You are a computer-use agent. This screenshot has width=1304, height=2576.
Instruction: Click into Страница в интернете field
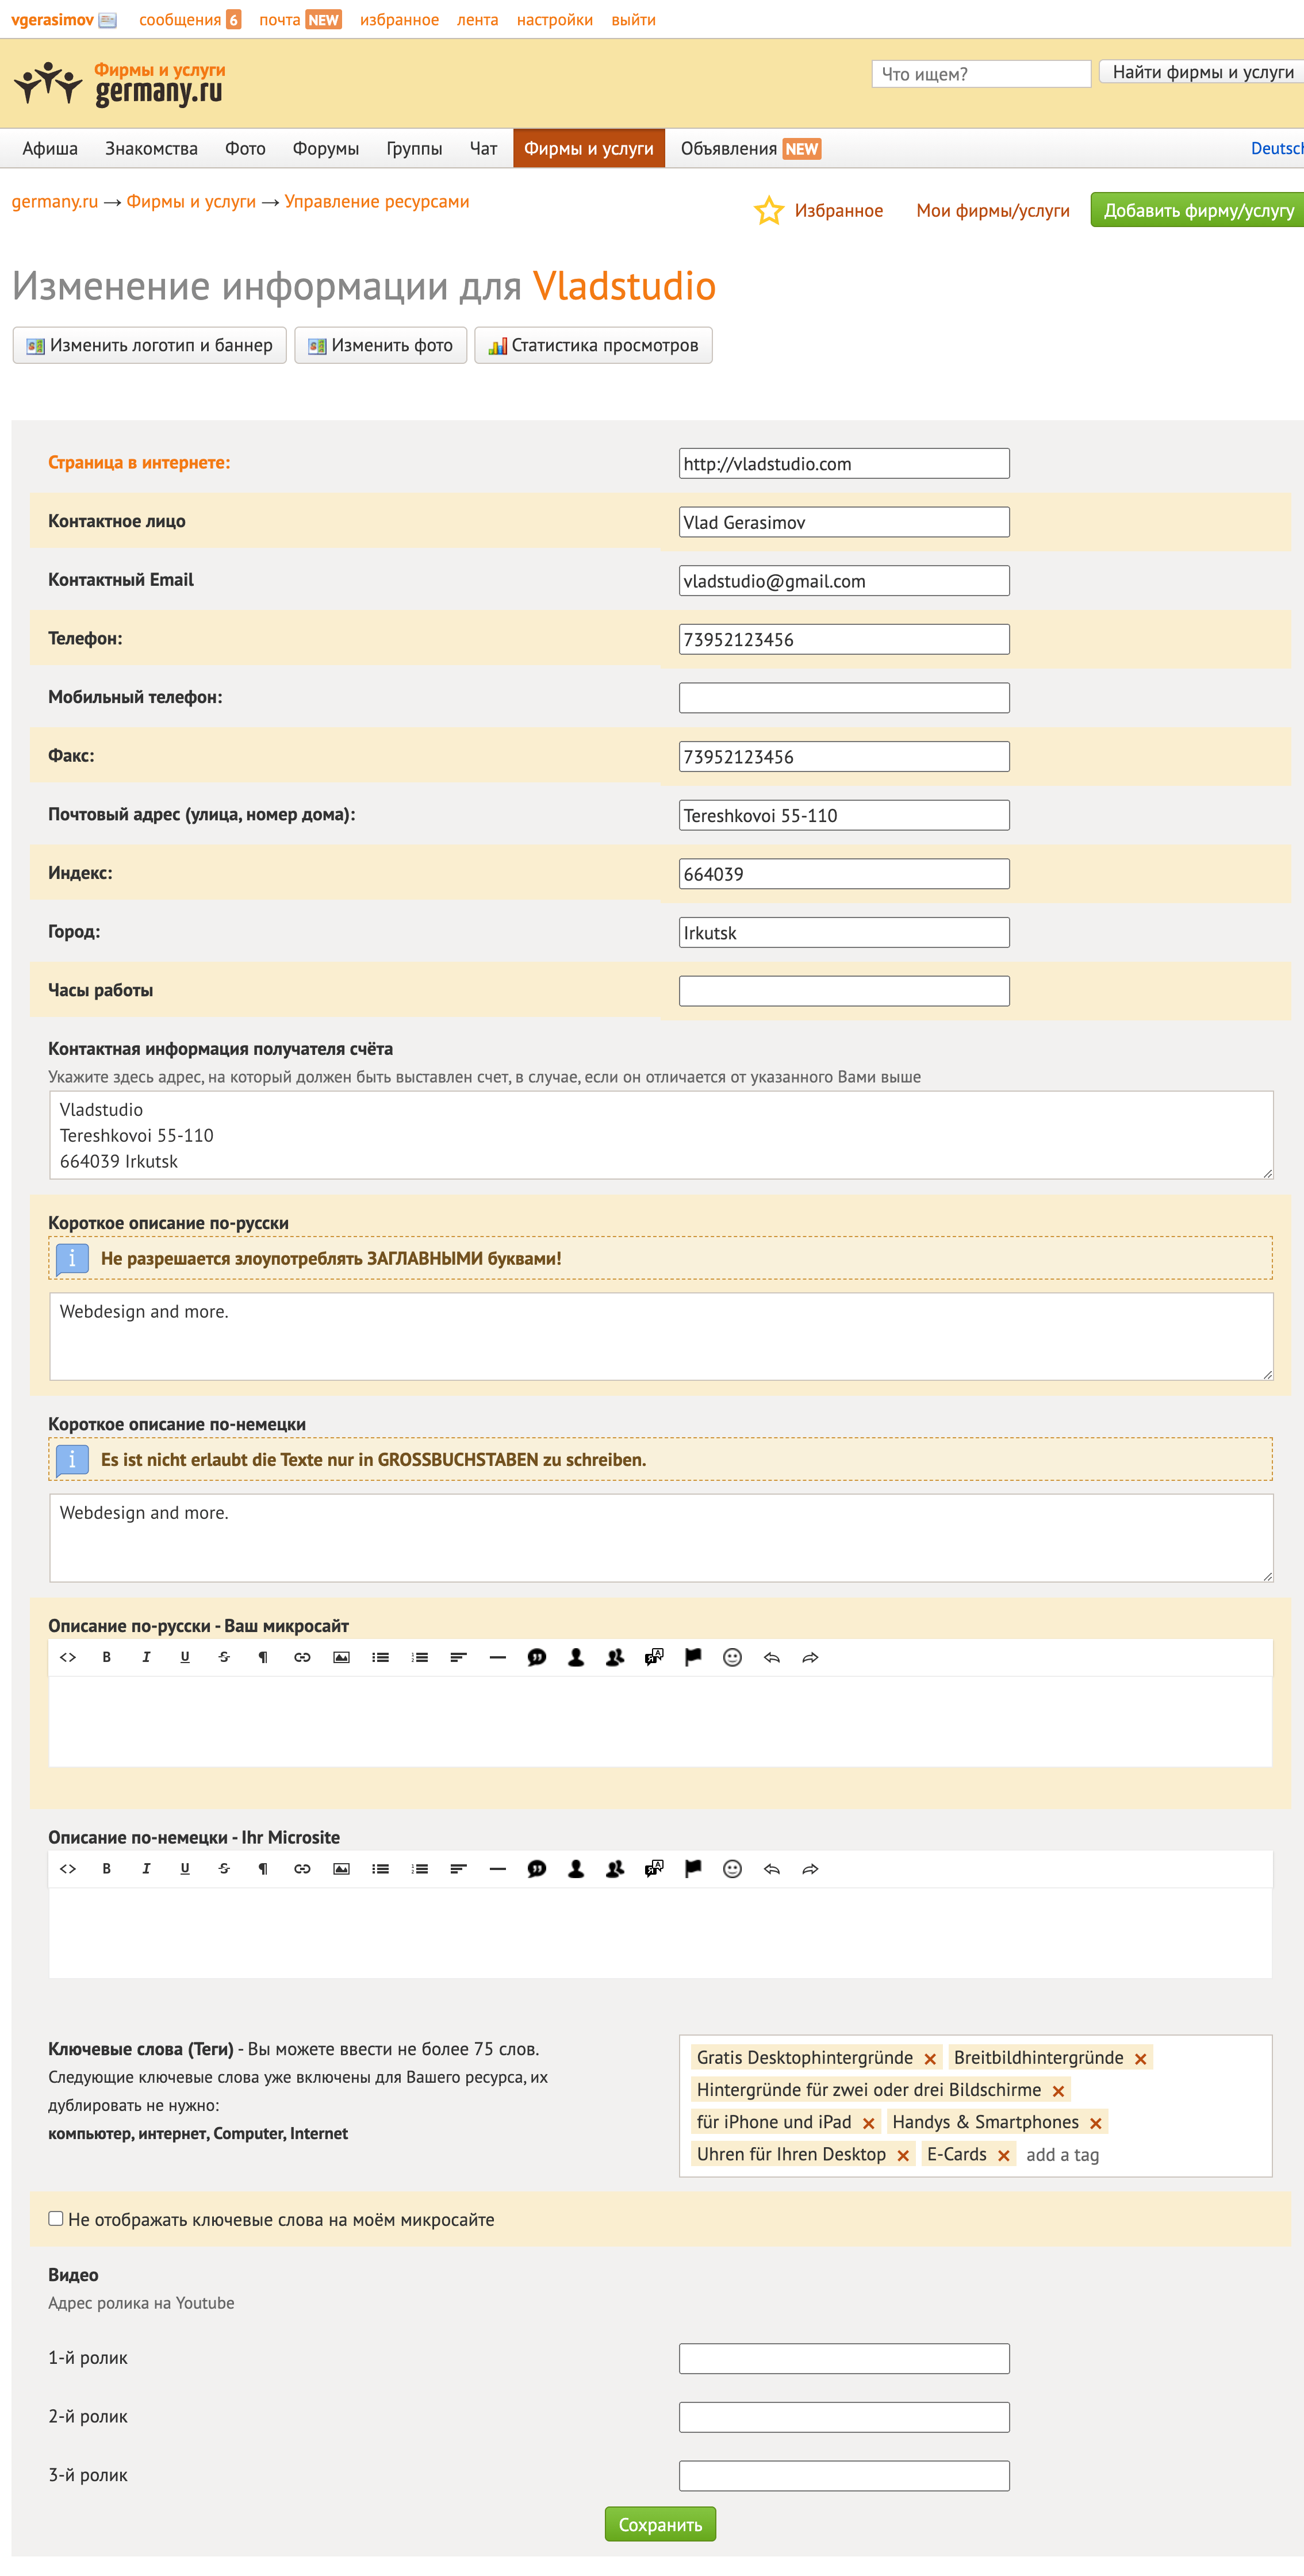844,463
